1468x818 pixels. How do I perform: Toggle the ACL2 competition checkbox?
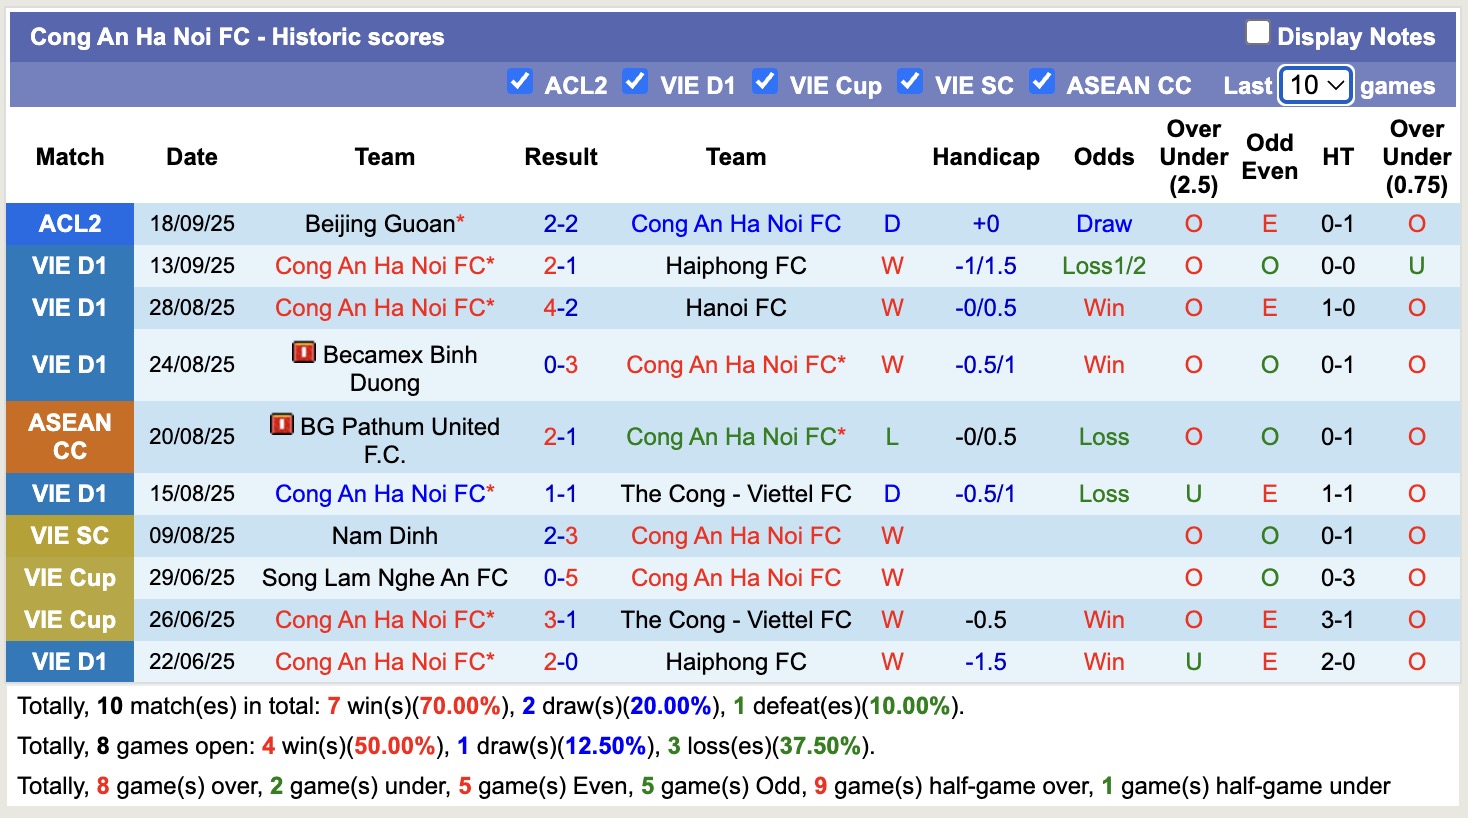click(520, 82)
